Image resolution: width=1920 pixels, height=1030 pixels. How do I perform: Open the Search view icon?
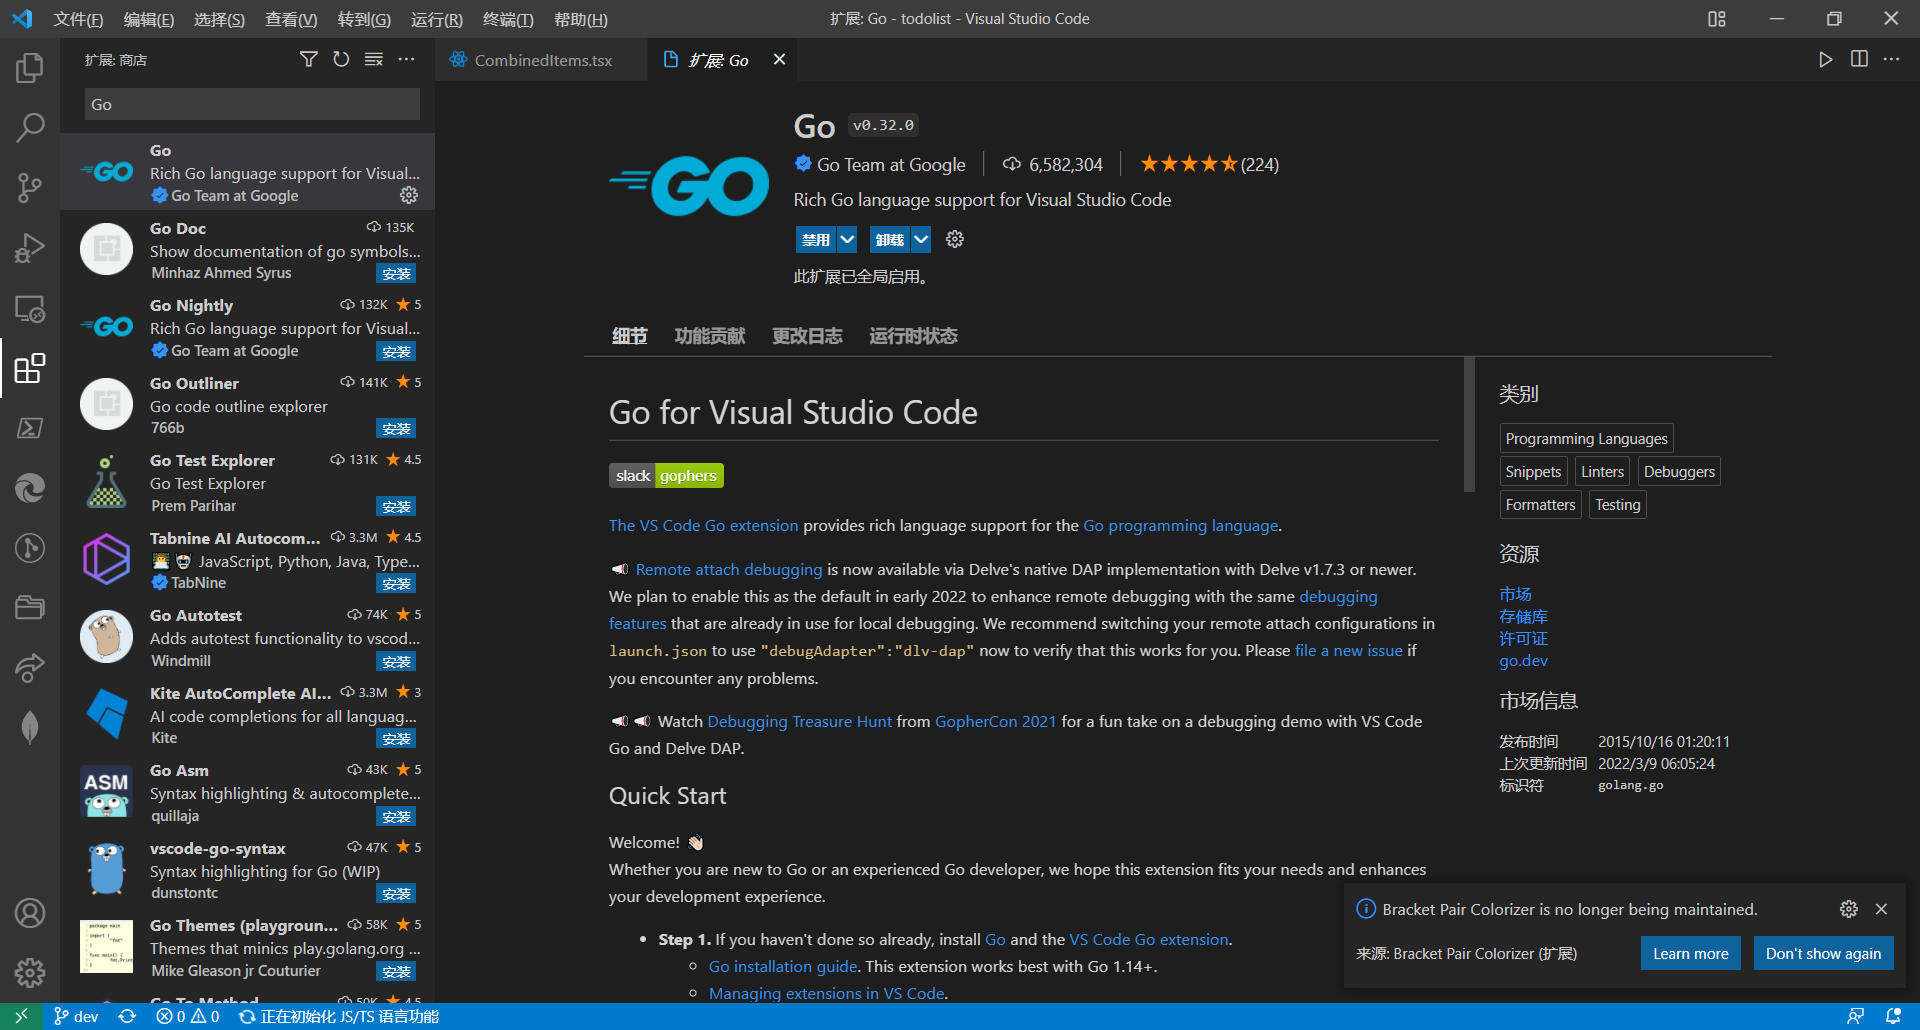(30, 127)
